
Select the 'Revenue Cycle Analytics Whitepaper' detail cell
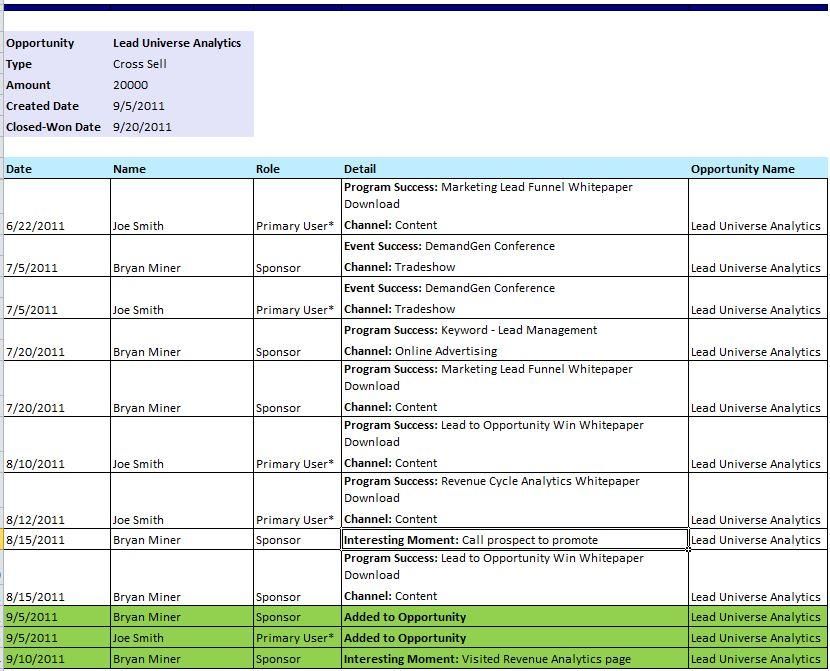(x=514, y=499)
